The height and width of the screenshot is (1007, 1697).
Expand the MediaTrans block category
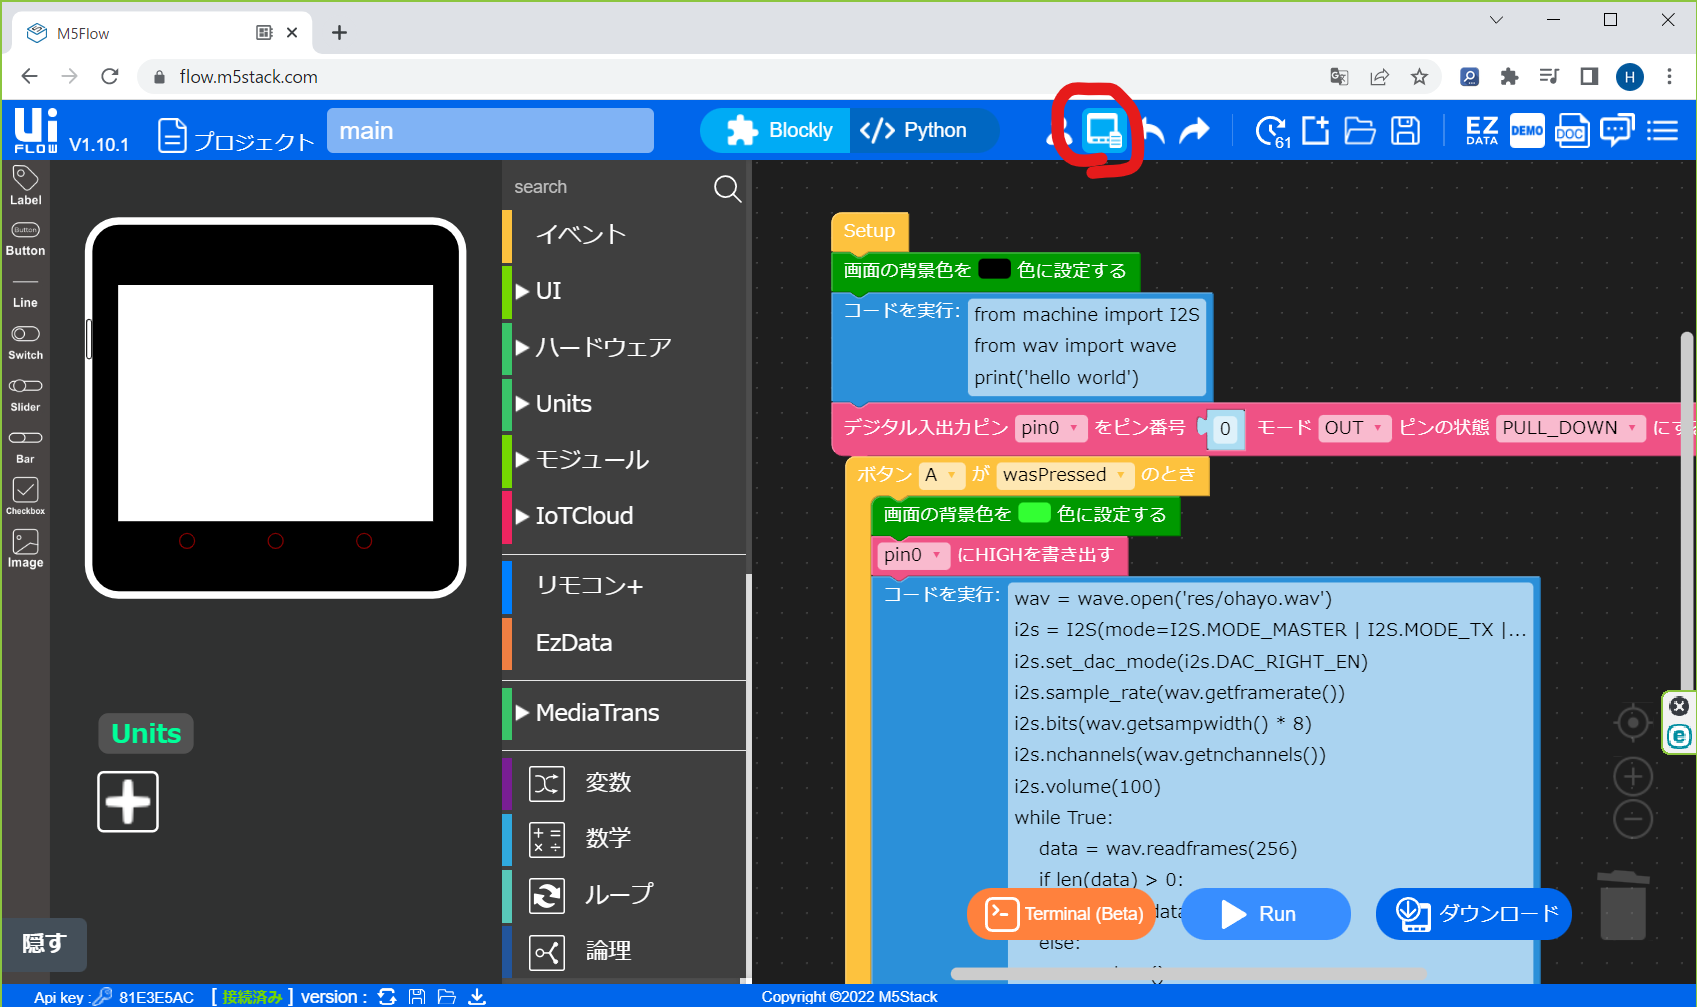[625, 713]
